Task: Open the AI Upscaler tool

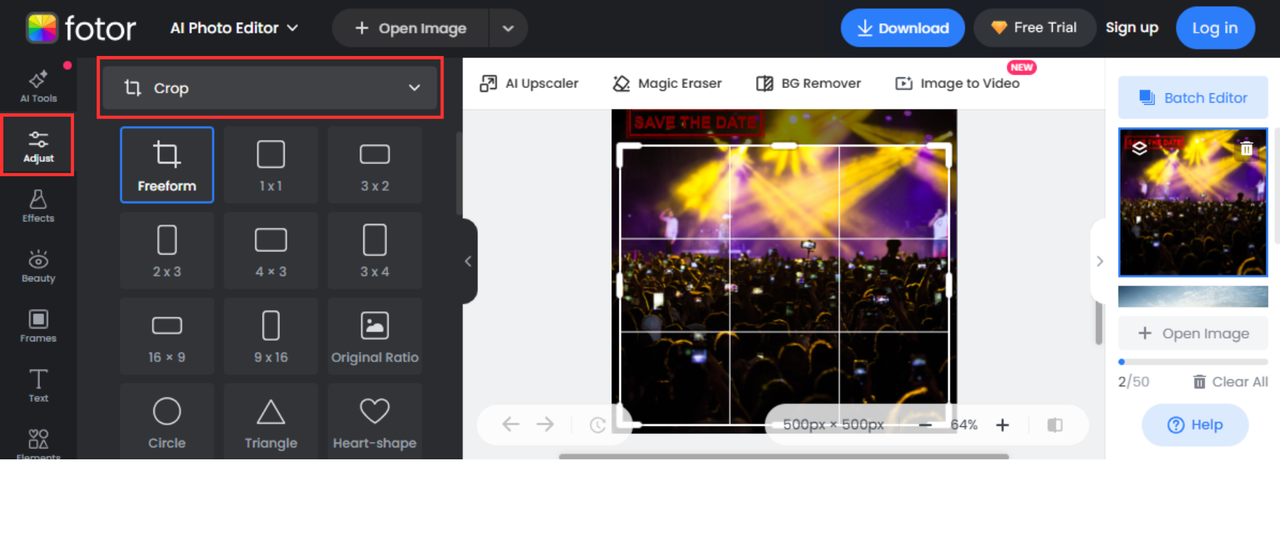Action: tap(529, 83)
